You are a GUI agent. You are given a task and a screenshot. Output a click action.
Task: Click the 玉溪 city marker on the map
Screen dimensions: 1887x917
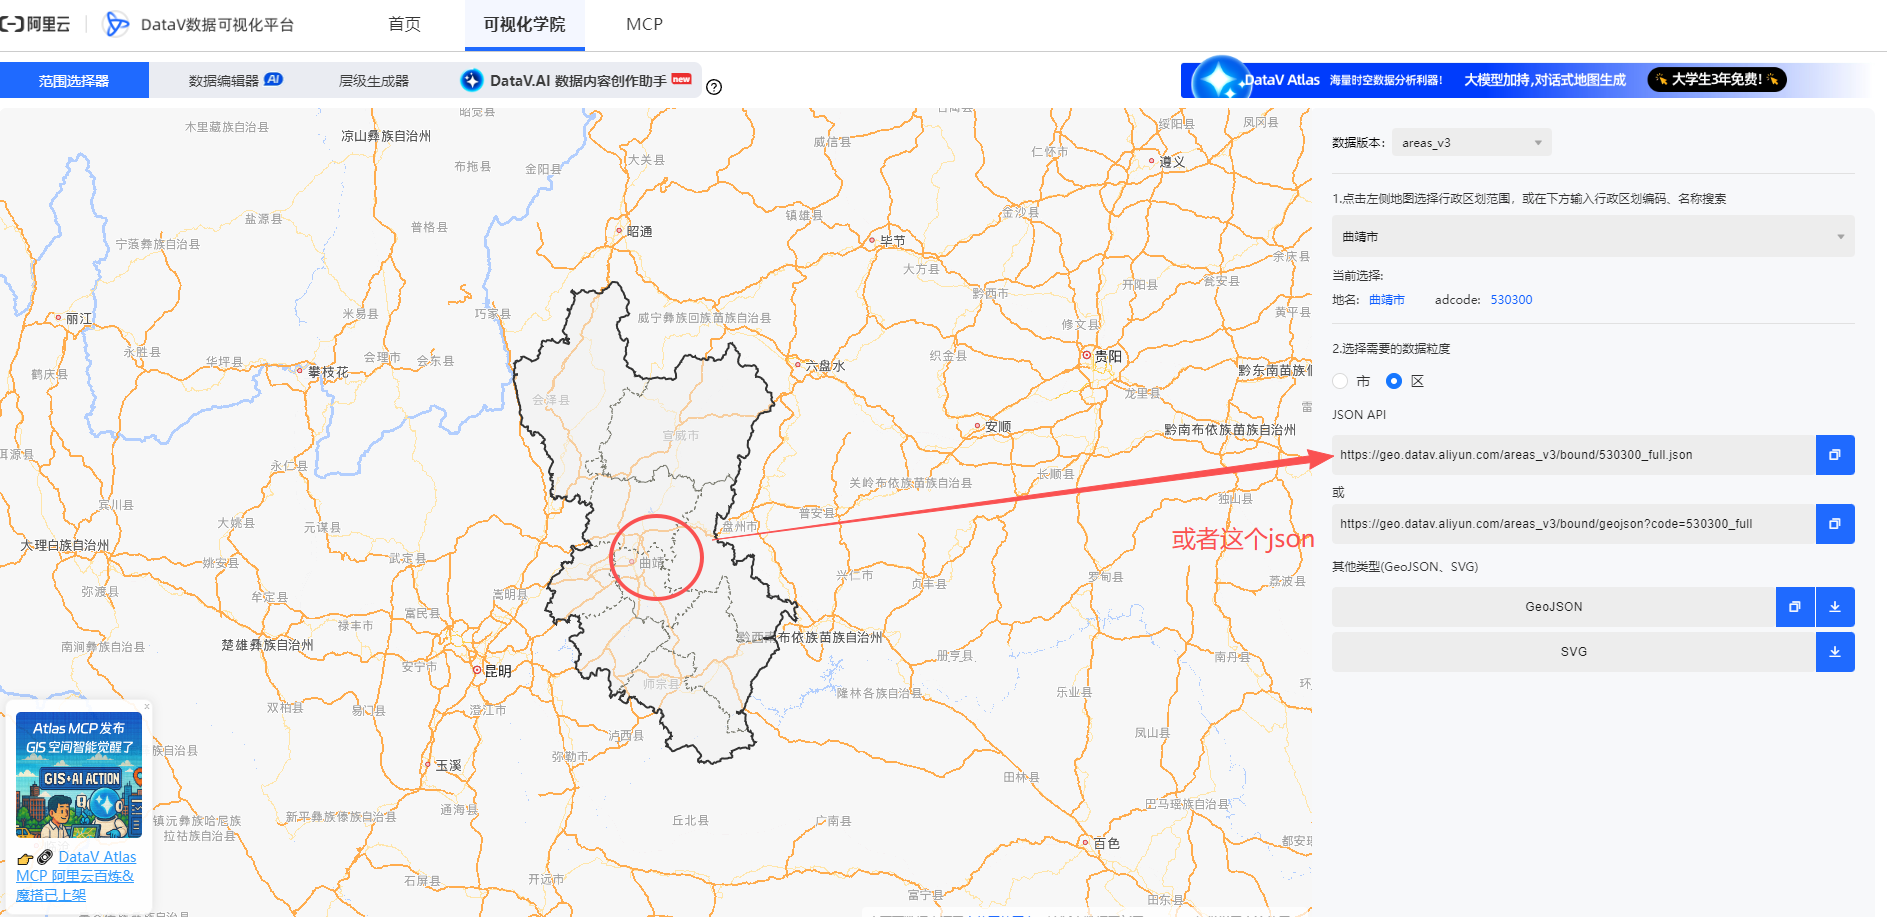[428, 764]
